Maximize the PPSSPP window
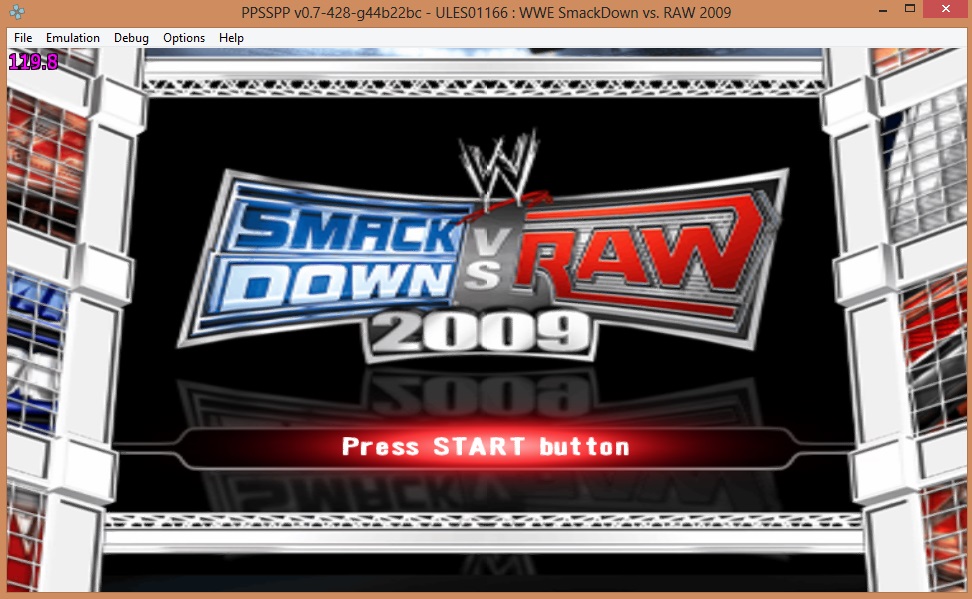Image resolution: width=972 pixels, height=599 pixels. 910,10
